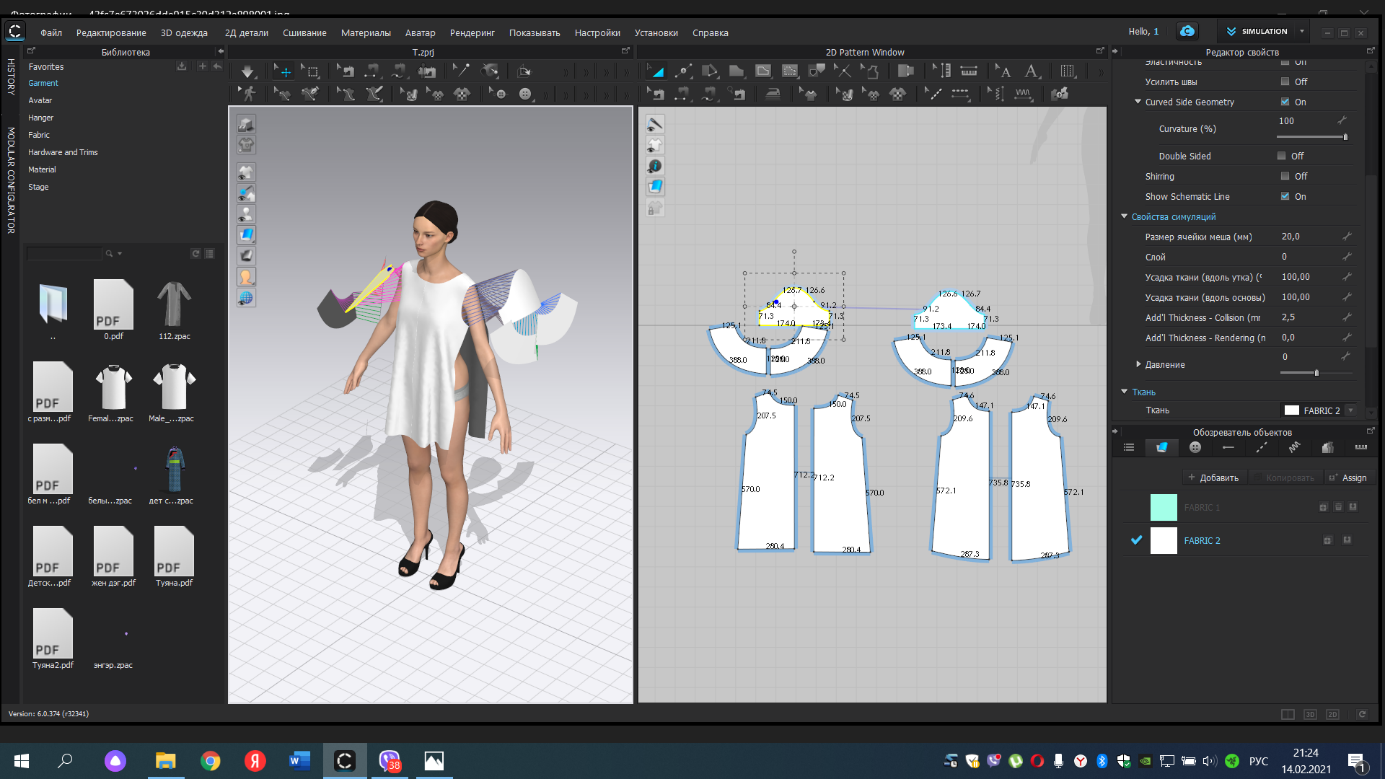This screenshot has height=779, width=1385.
Task: Choose the Free Sewing tool in 2D toolbar
Action: (x=710, y=93)
